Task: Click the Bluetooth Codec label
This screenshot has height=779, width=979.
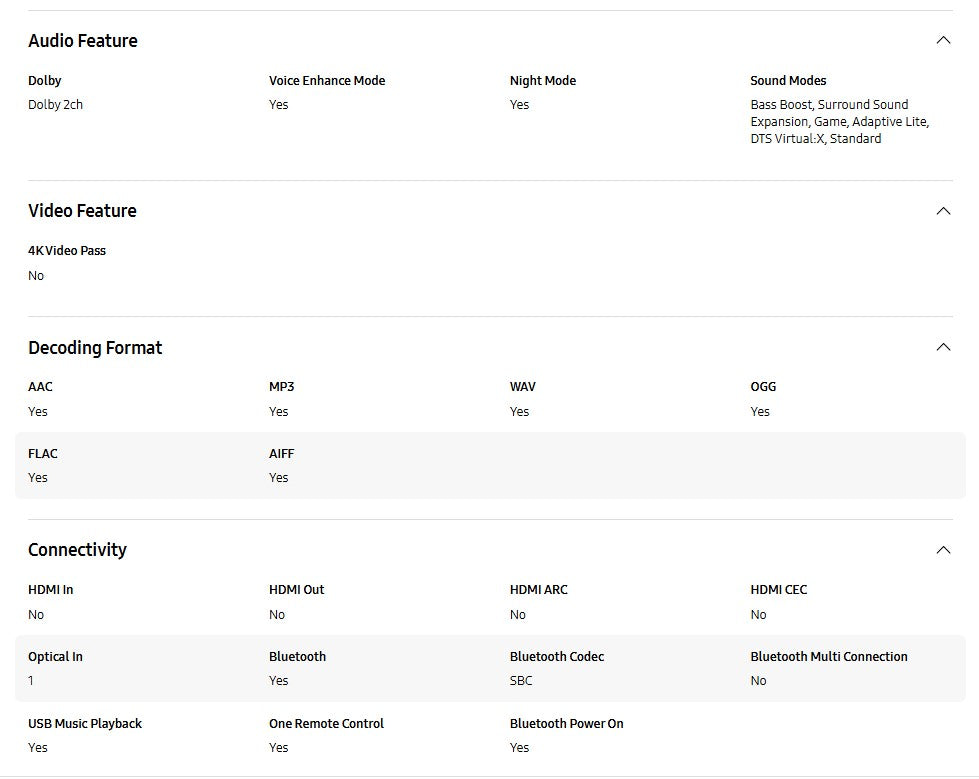Action: click(557, 657)
